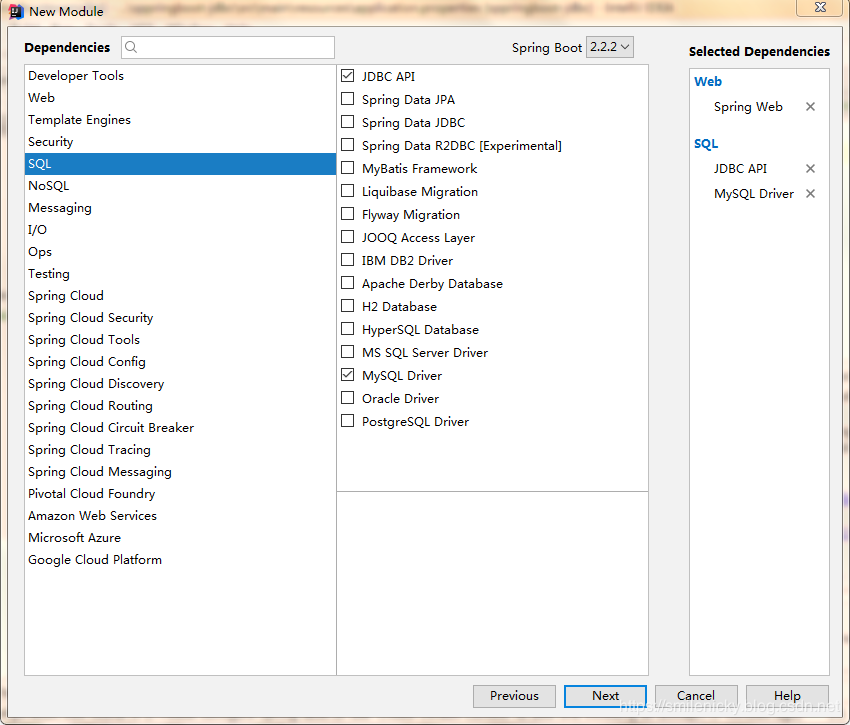Select Spring Cloud Tracing category
This screenshot has width=850, height=725.
coord(180,450)
